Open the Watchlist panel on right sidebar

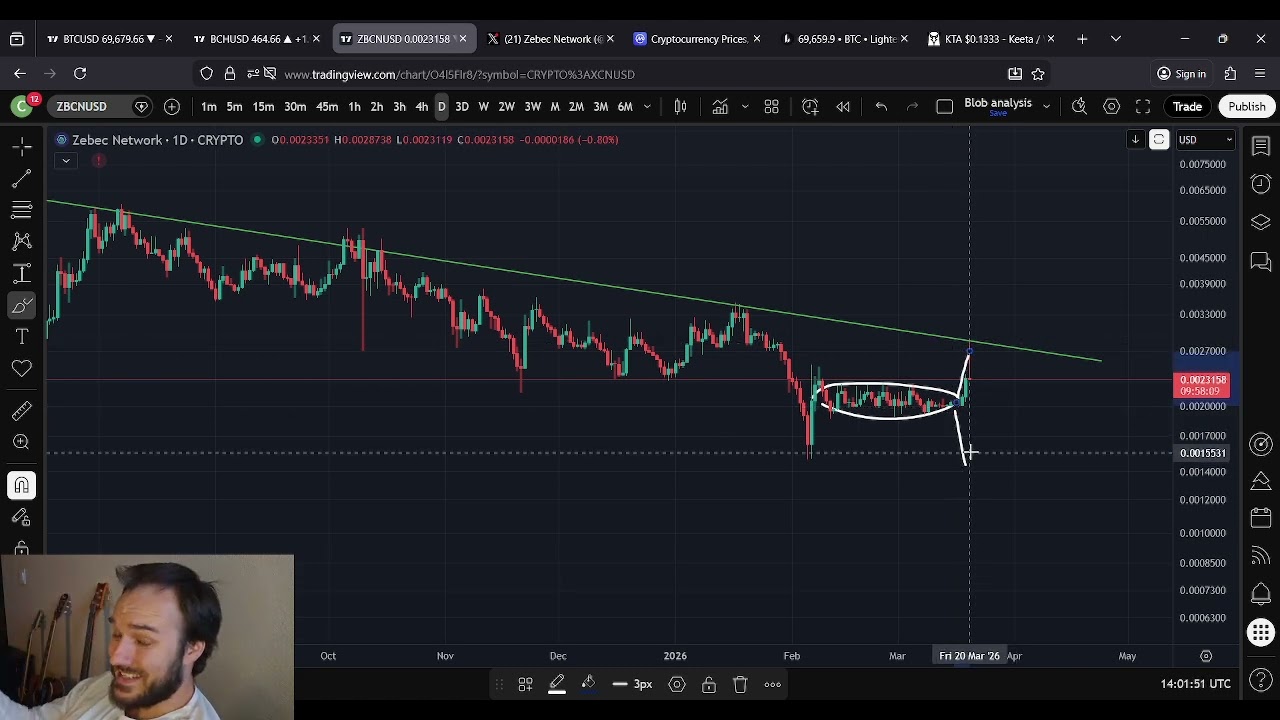(x=1261, y=147)
